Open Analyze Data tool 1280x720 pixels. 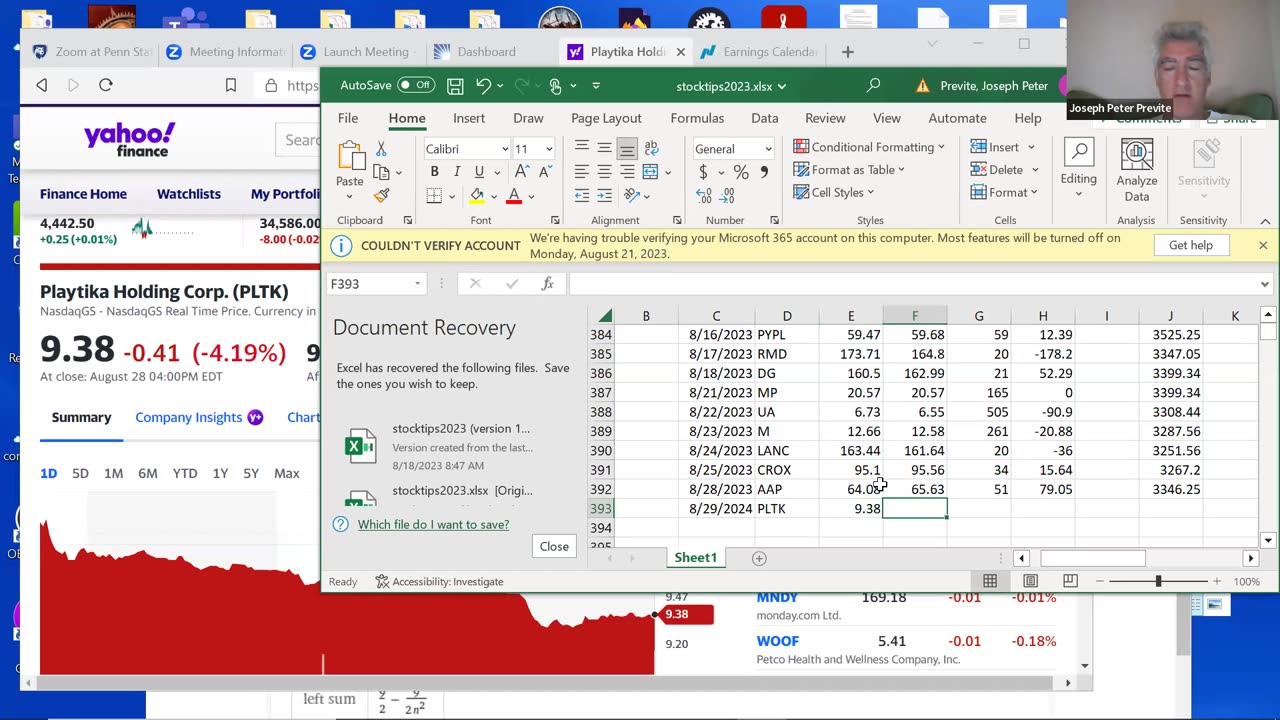[x=1136, y=171]
